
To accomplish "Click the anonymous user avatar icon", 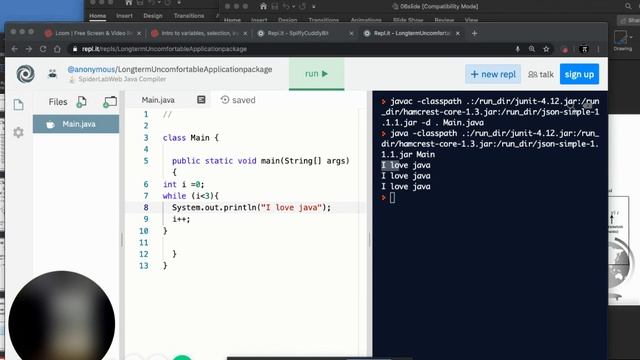I will tap(52, 74).
